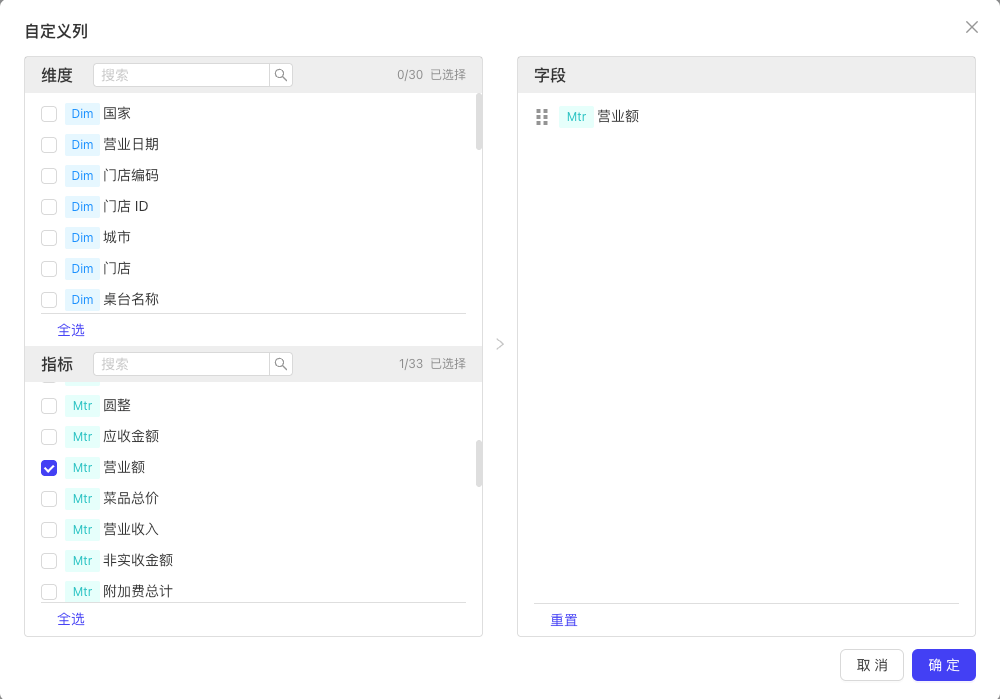The image size is (1000, 699).
Task: Click the 附加费总计 label text
Action: pos(138,591)
